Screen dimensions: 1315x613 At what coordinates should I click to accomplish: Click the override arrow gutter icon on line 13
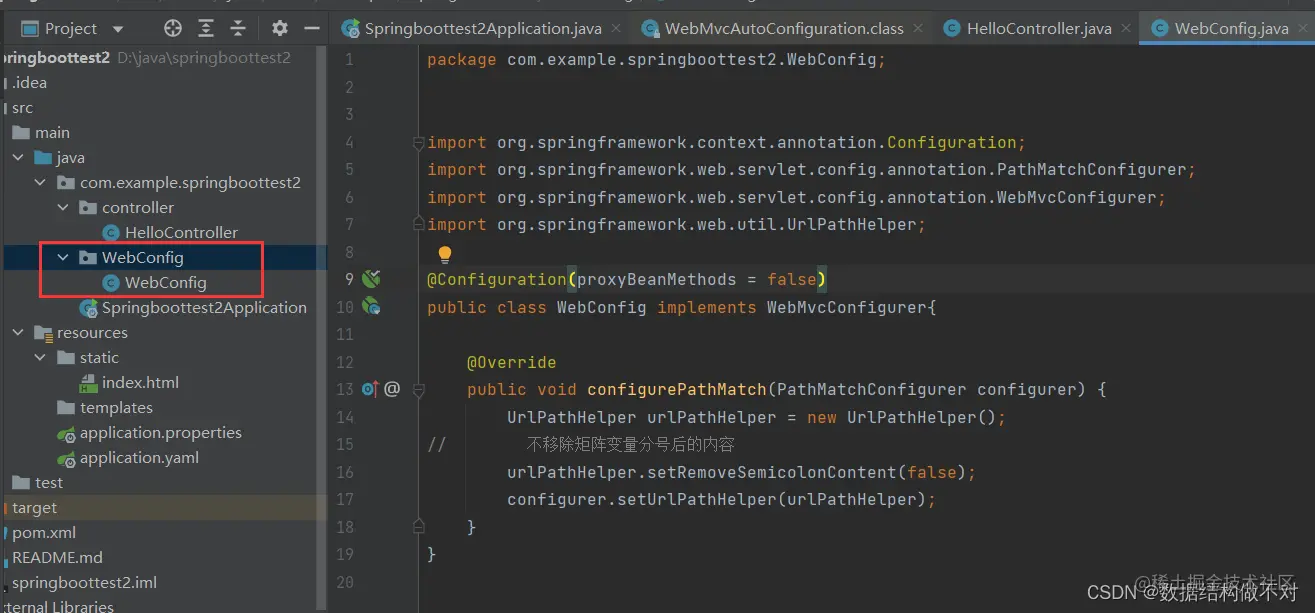click(x=369, y=389)
